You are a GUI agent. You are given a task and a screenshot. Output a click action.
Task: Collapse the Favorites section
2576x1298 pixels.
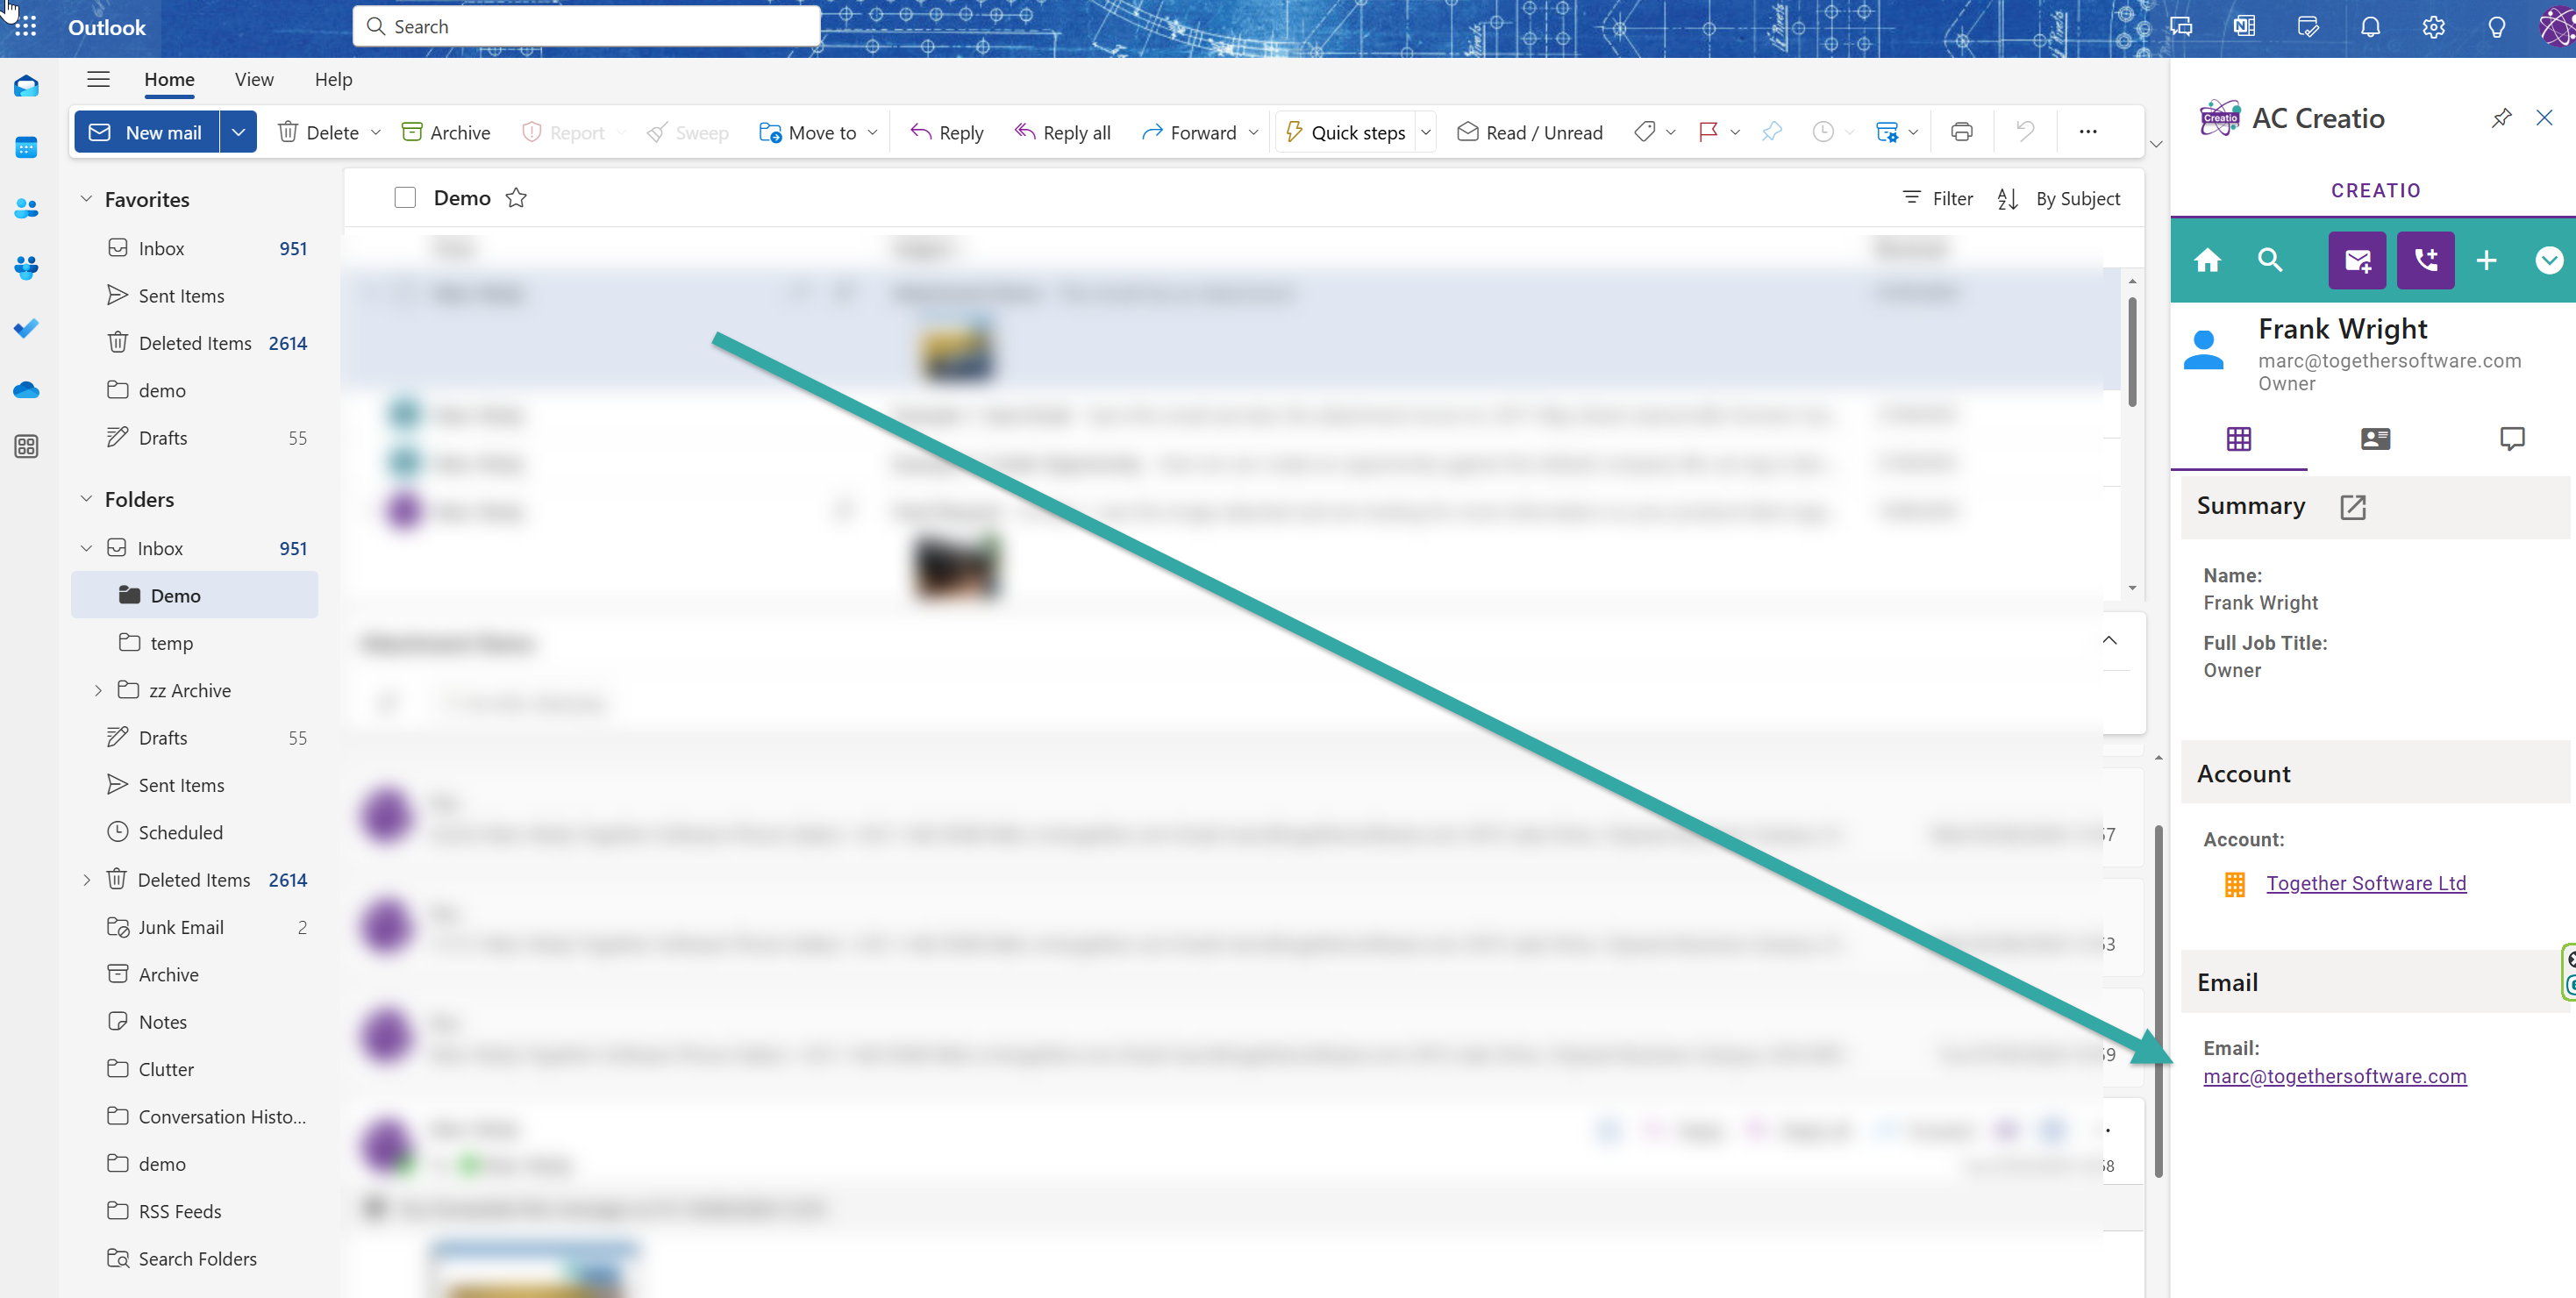click(86, 199)
